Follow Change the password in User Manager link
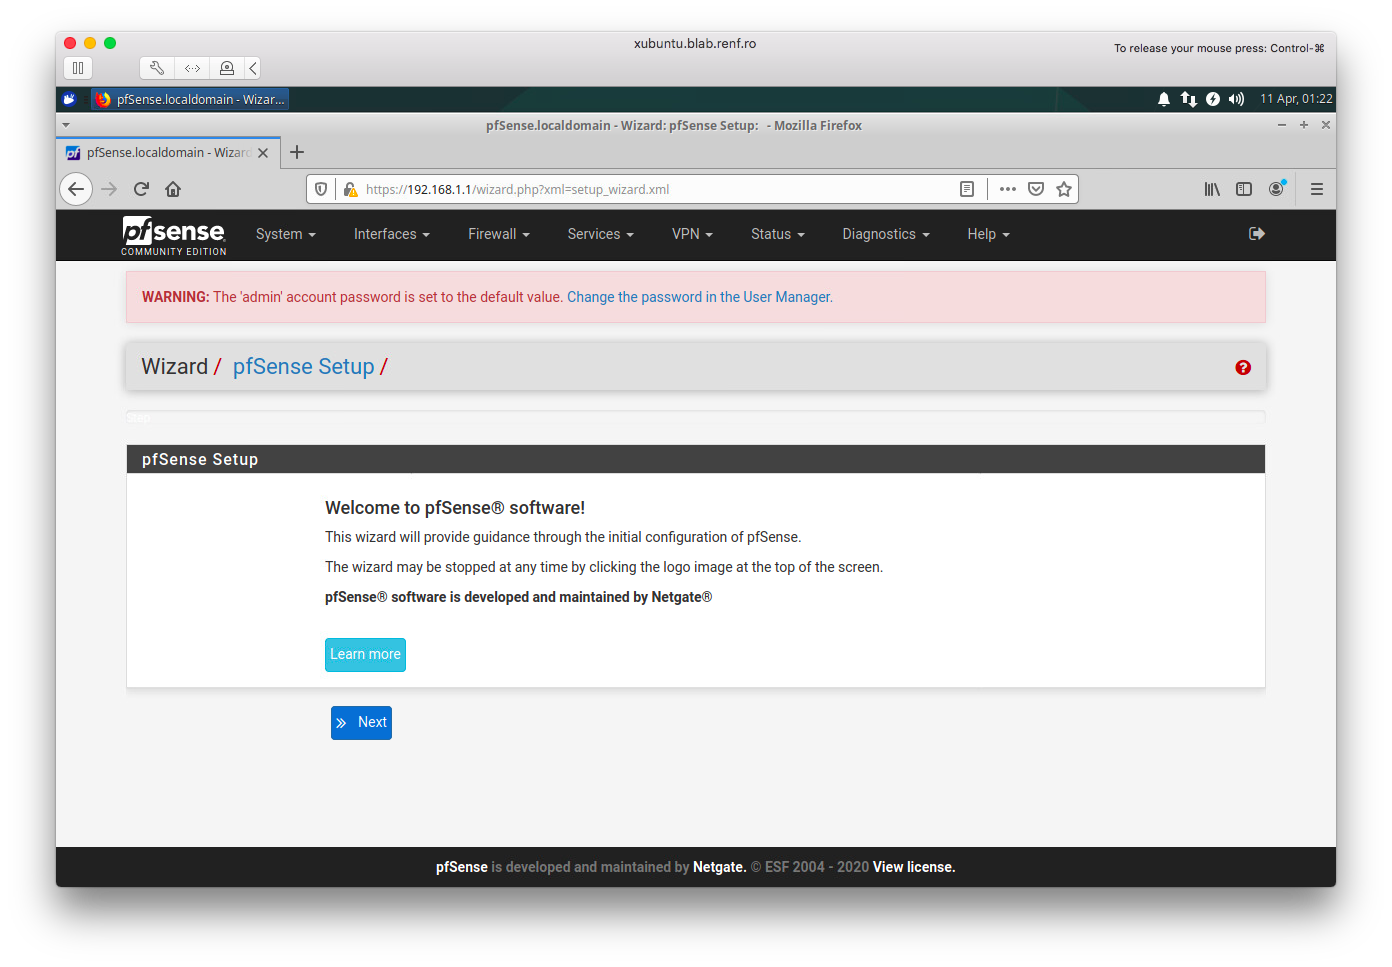The width and height of the screenshot is (1392, 967). (x=700, y=297)
